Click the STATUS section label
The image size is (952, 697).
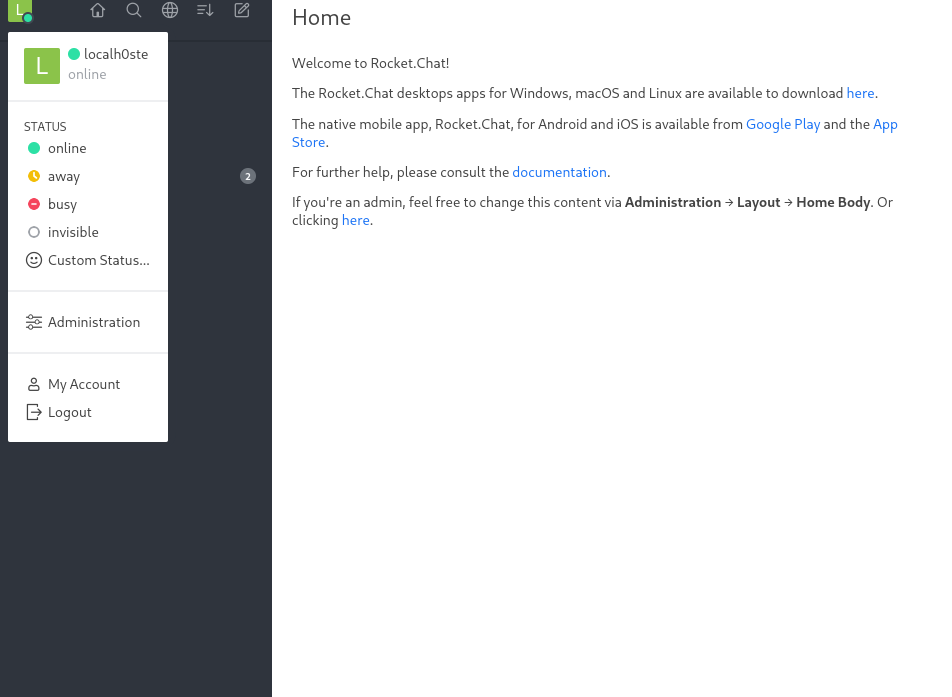[x=45, y=126]
